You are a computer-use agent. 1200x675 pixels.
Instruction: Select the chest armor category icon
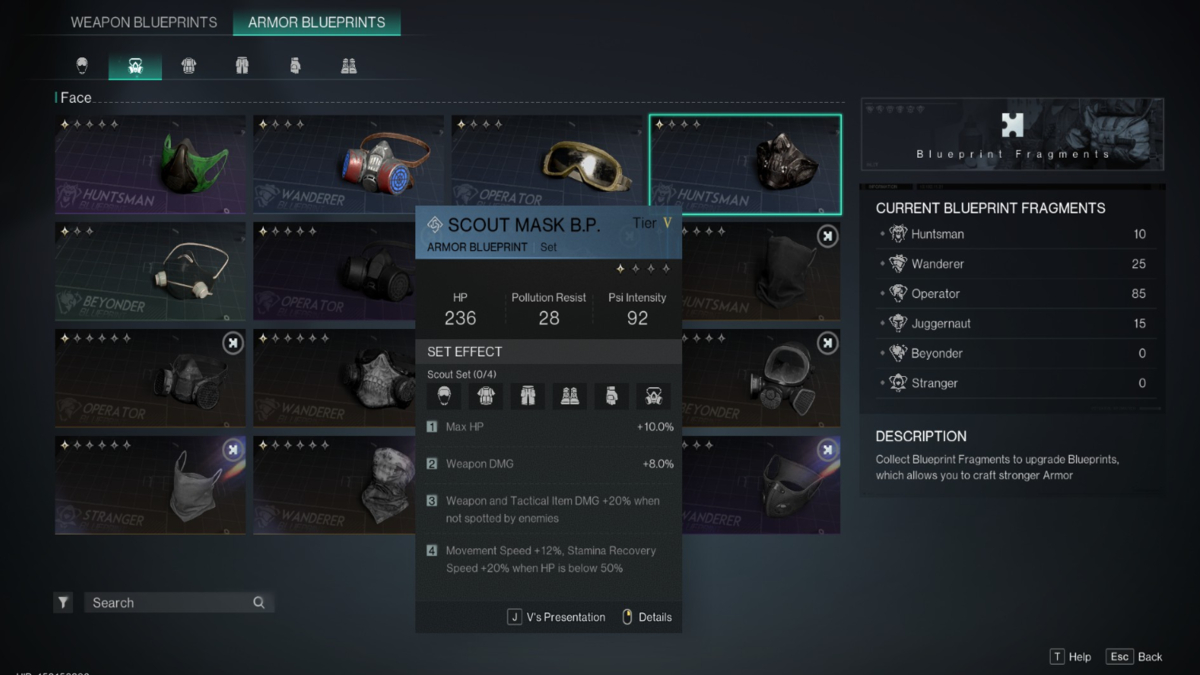(189, 66)
